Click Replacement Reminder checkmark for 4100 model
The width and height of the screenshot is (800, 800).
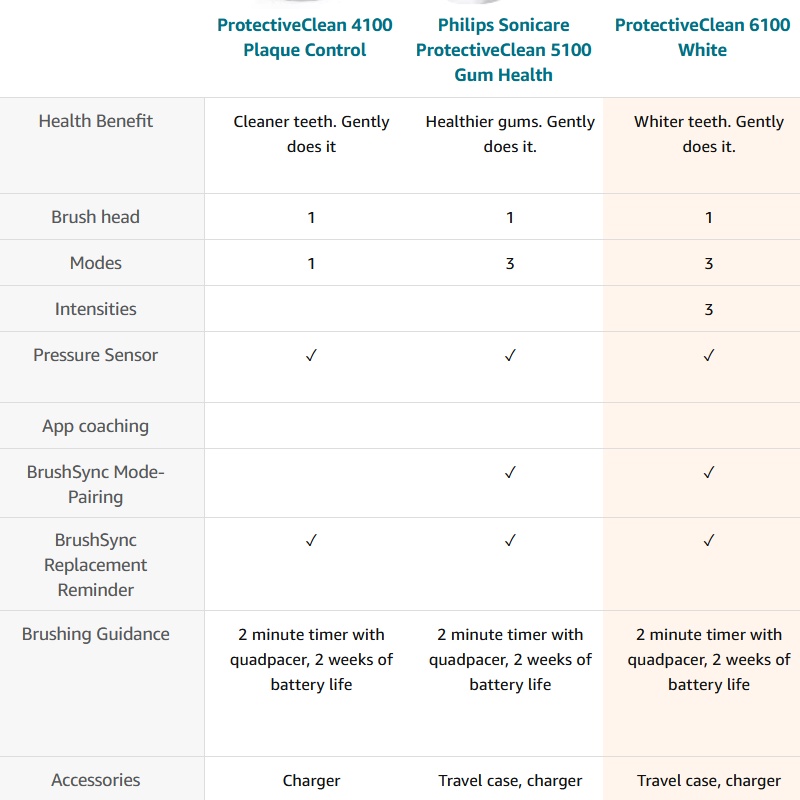[311, 540]
